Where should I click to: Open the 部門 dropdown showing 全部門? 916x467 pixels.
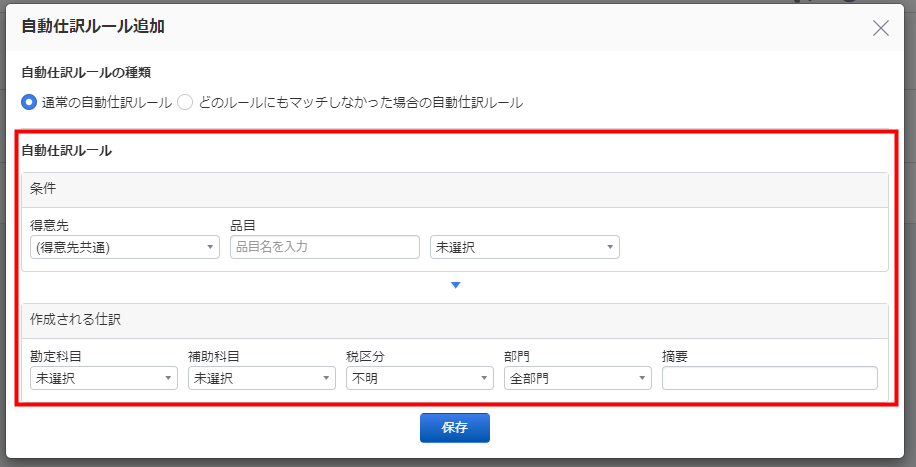pos(578,378)
